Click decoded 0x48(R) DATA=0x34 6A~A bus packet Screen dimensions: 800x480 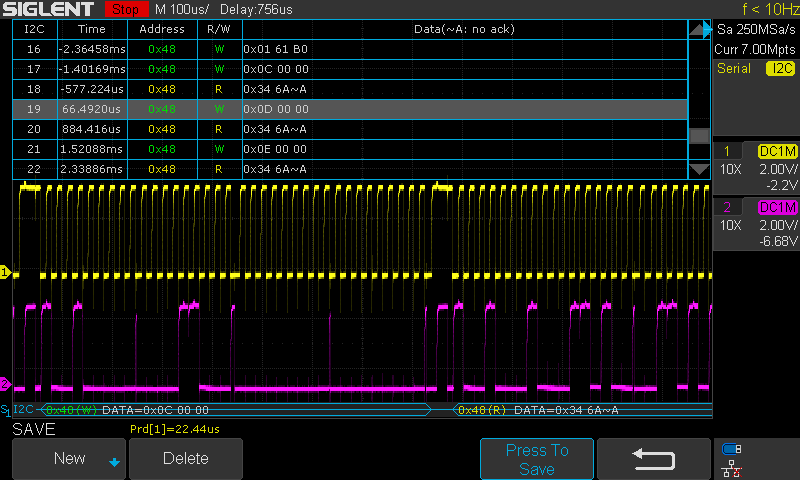coord(583,410)
